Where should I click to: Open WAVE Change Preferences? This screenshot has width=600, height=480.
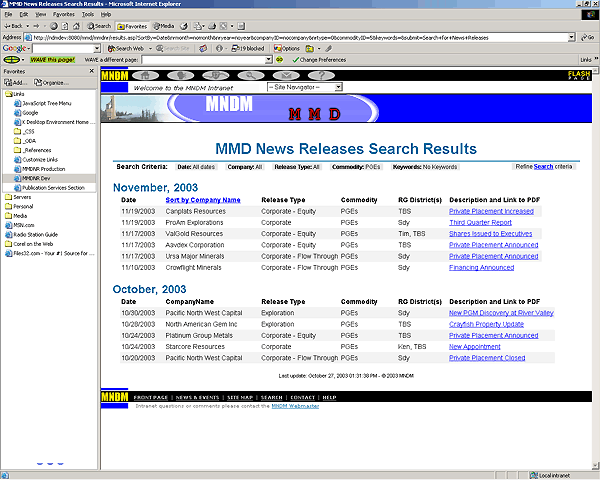[x=319, y=60]
